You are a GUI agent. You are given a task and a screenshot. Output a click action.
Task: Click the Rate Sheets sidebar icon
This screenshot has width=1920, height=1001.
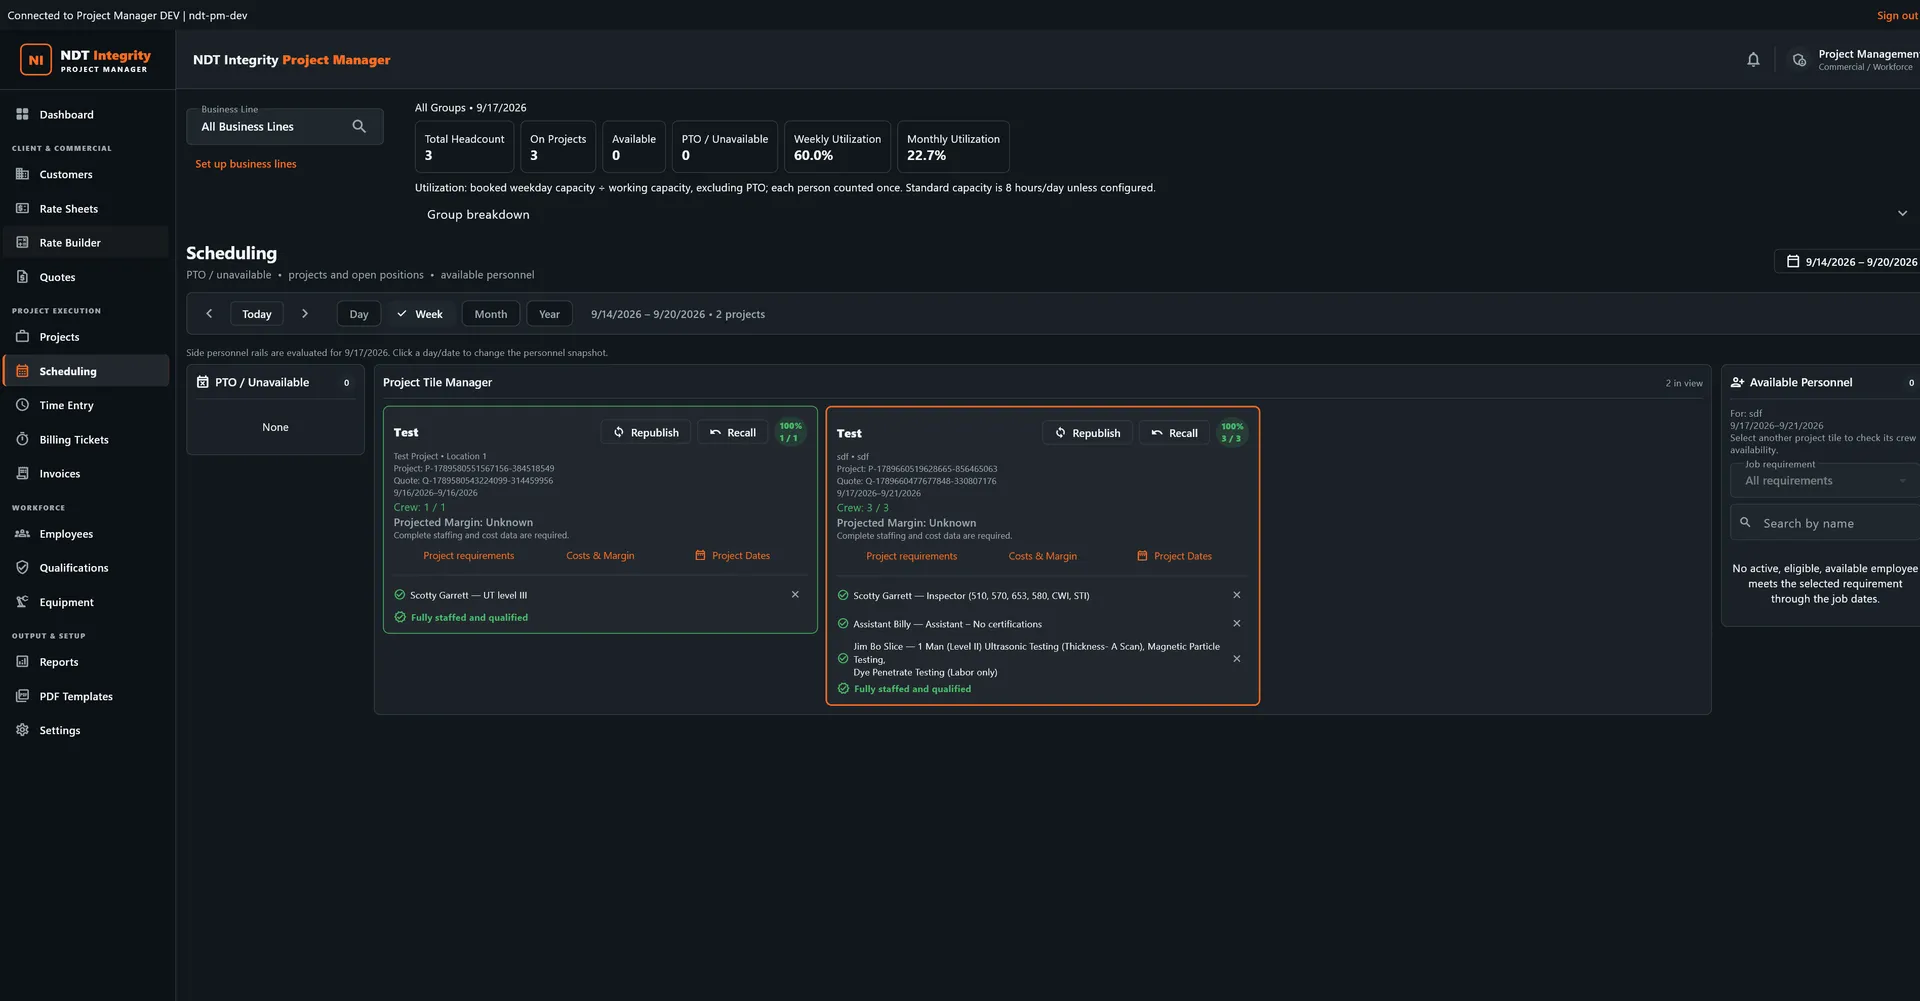(x=22, y=209)
